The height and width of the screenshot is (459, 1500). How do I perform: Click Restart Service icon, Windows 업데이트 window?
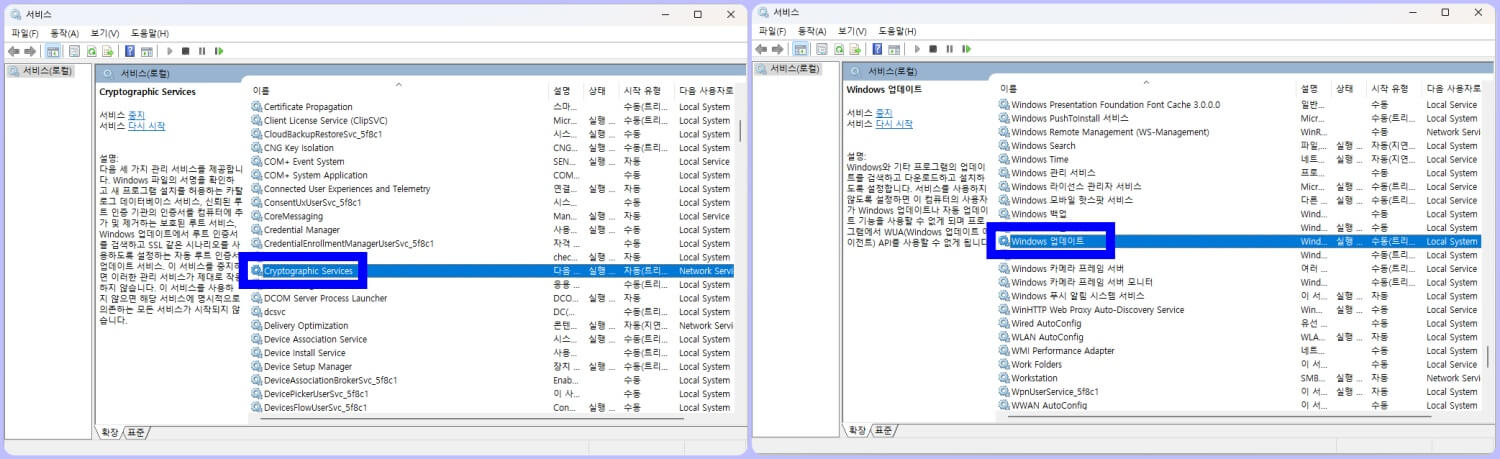point(966,49)
